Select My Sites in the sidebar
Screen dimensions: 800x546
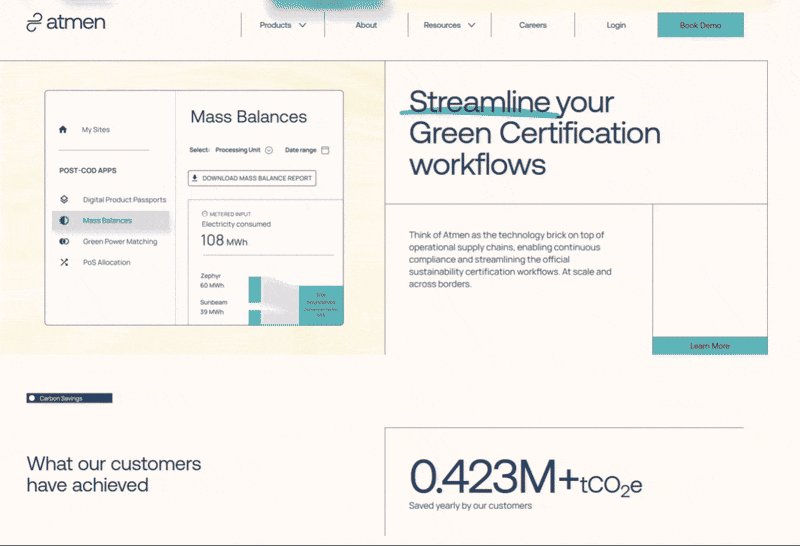point(96,130)
